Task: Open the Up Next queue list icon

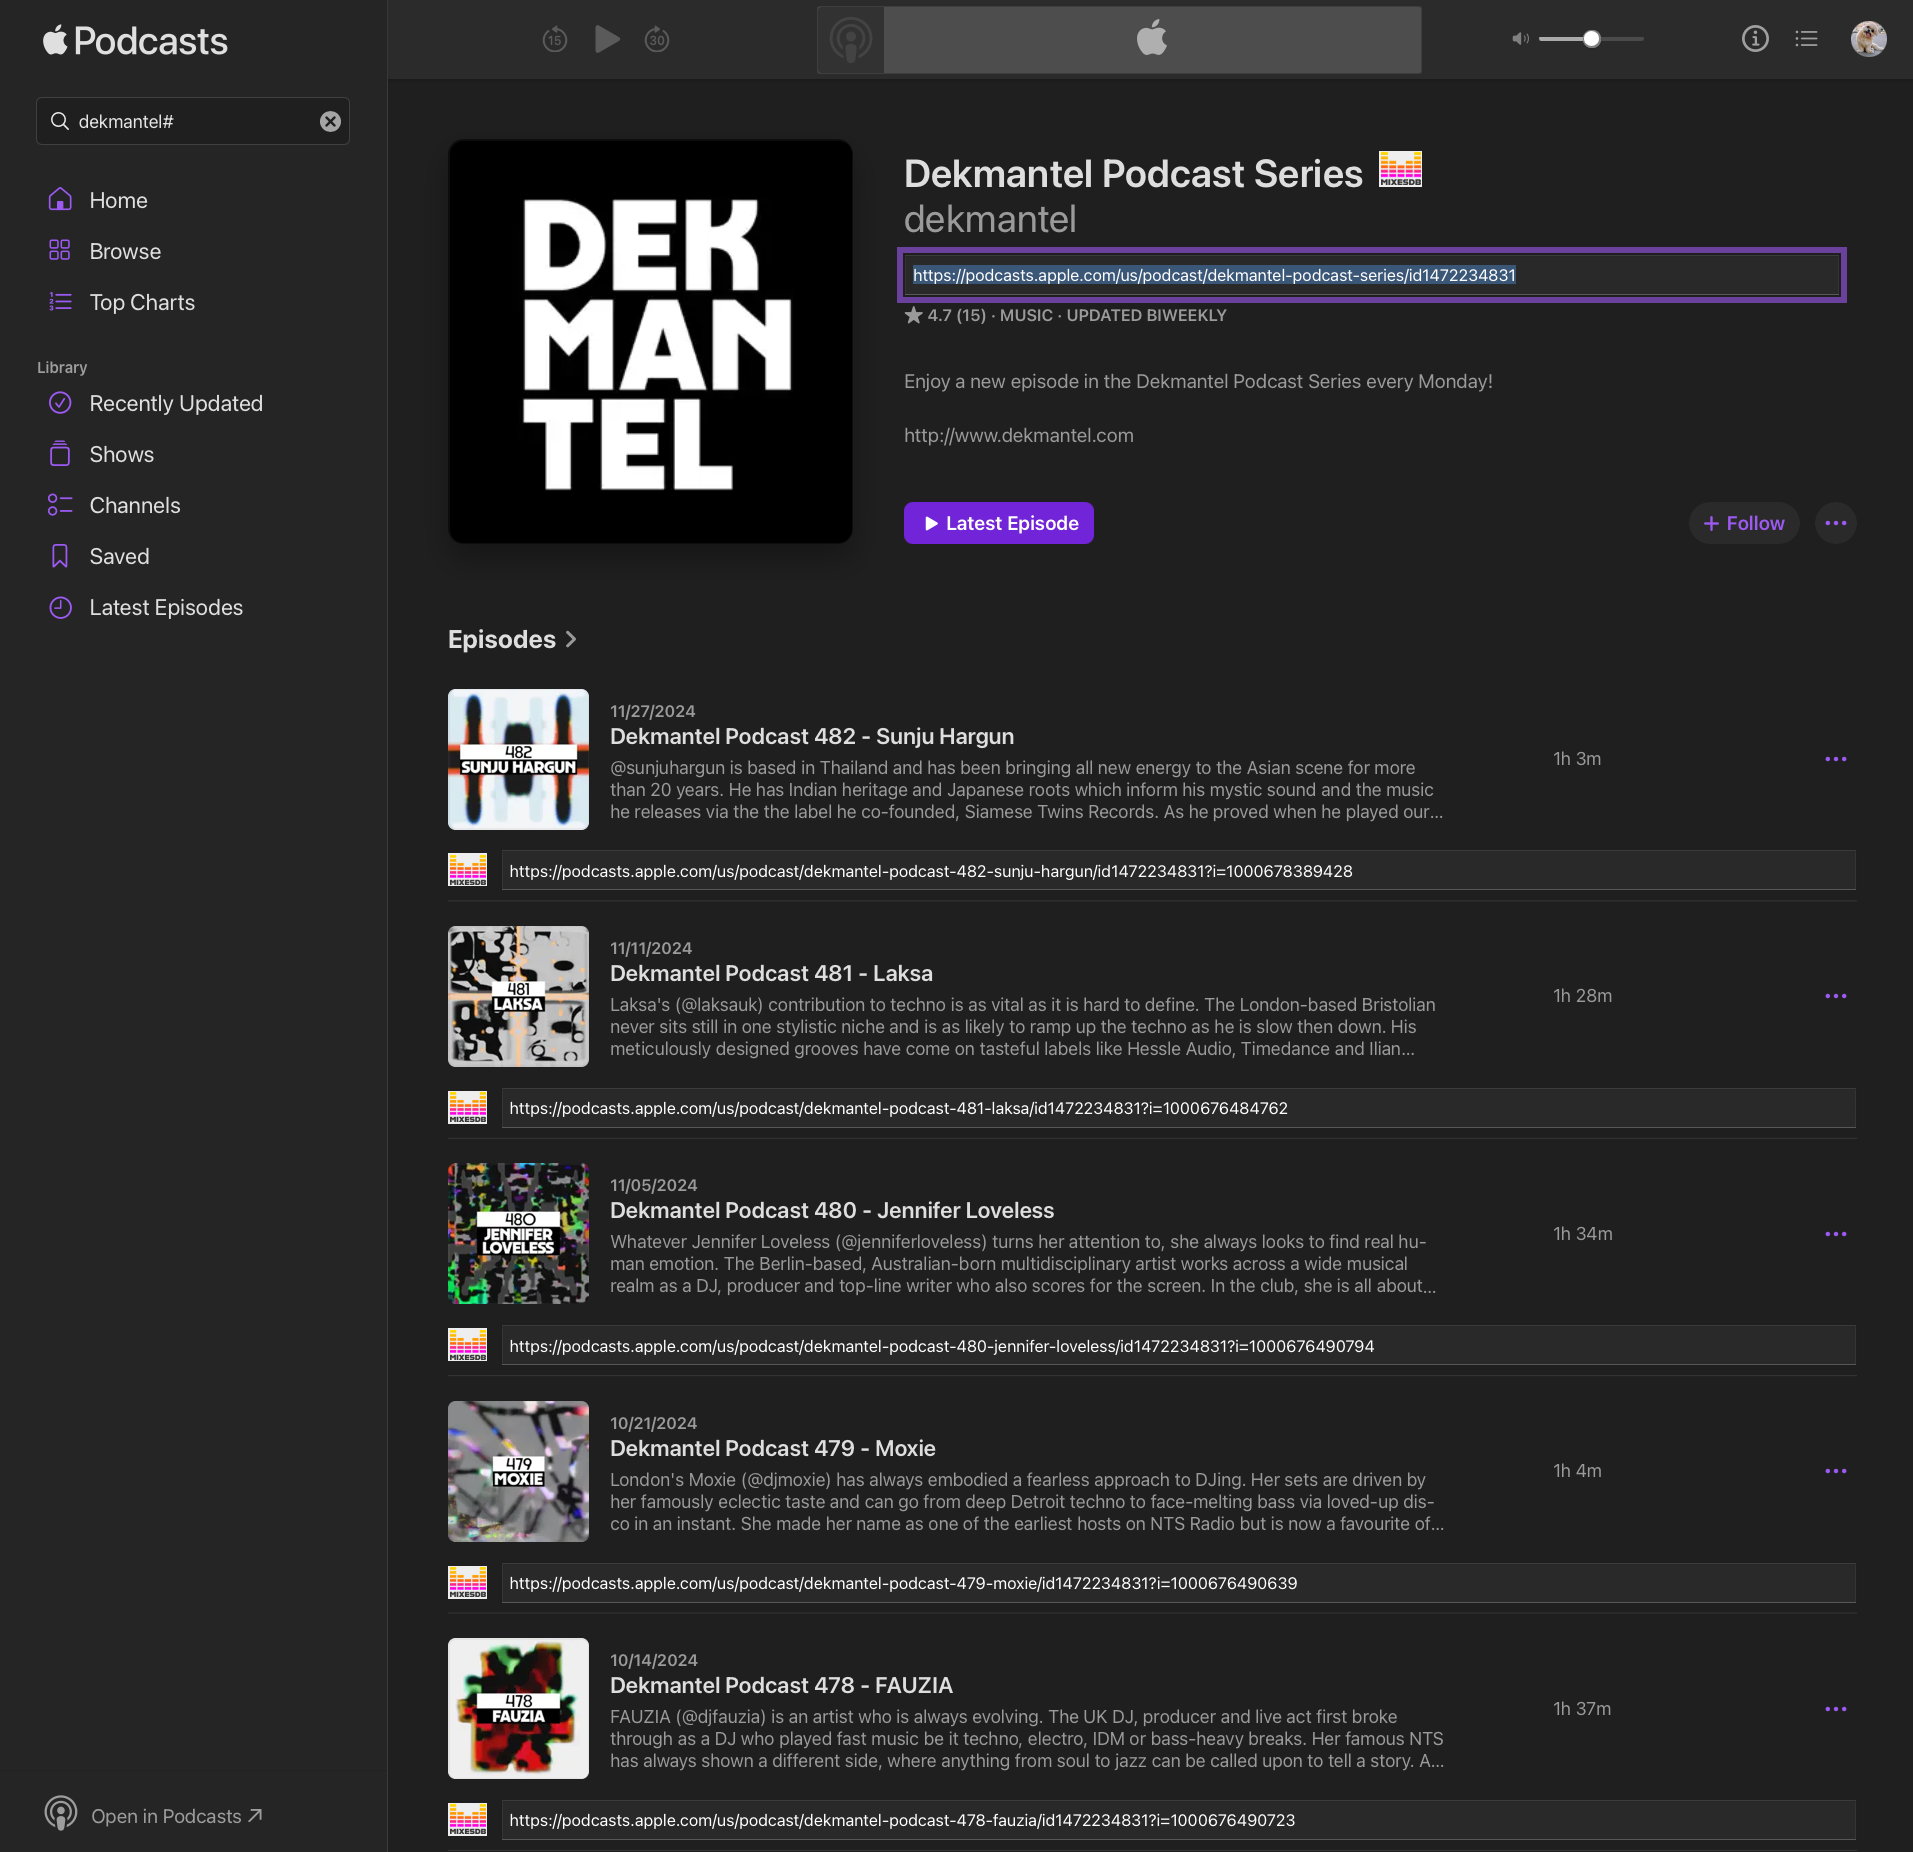Action: tap(1806, 39)
